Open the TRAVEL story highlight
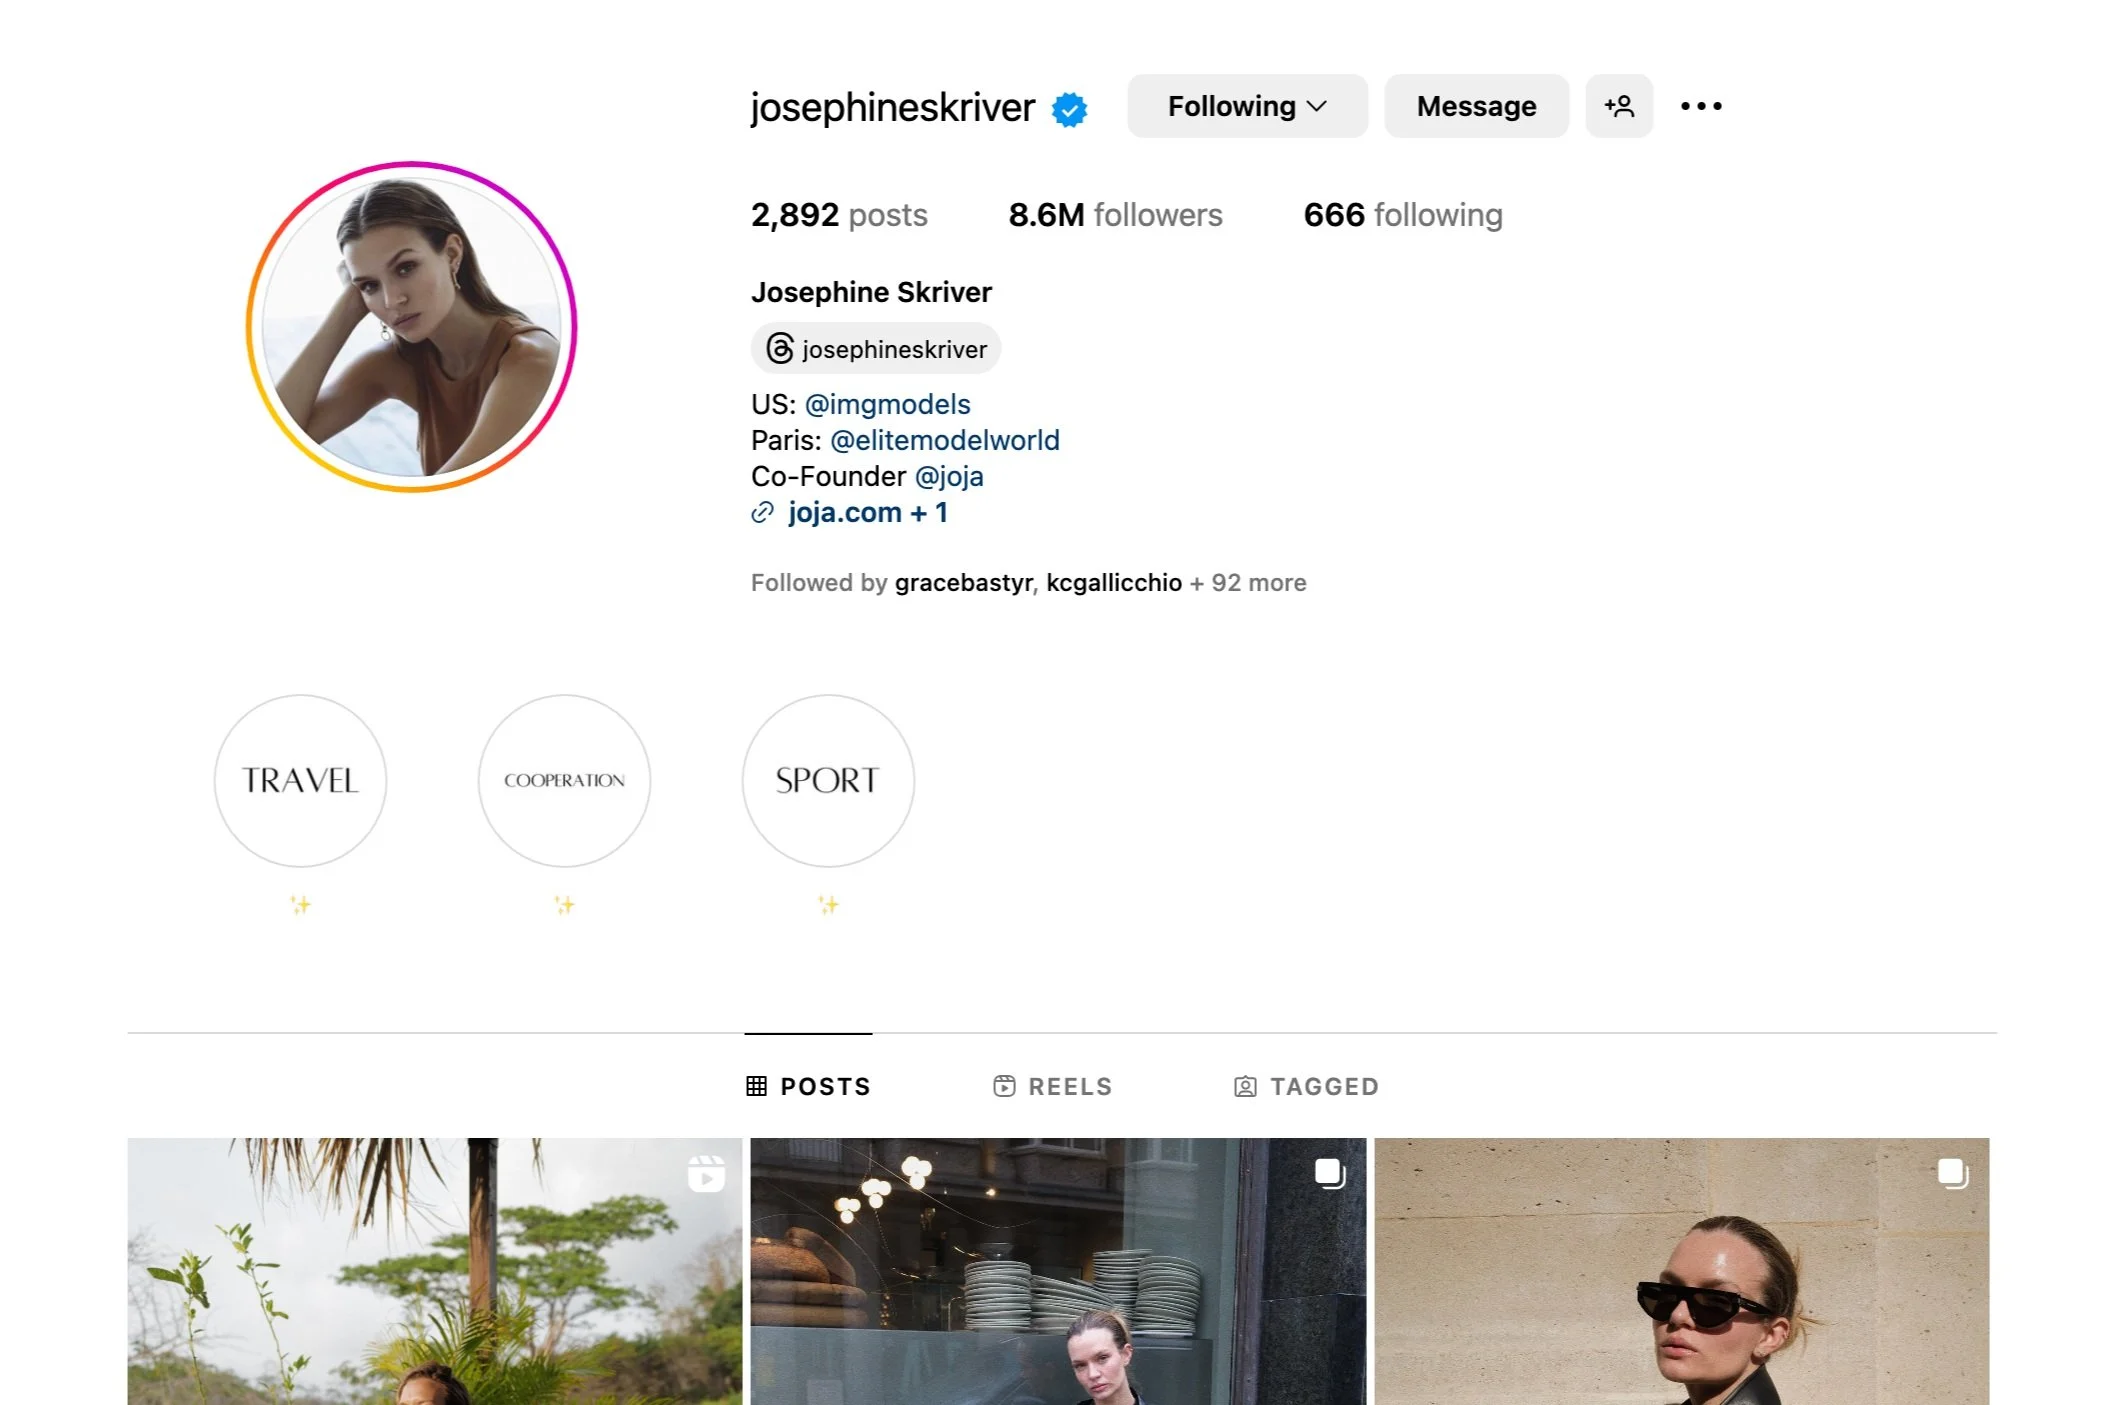The width and height of the screenshot is (2114, 1405). coord(300,781)
